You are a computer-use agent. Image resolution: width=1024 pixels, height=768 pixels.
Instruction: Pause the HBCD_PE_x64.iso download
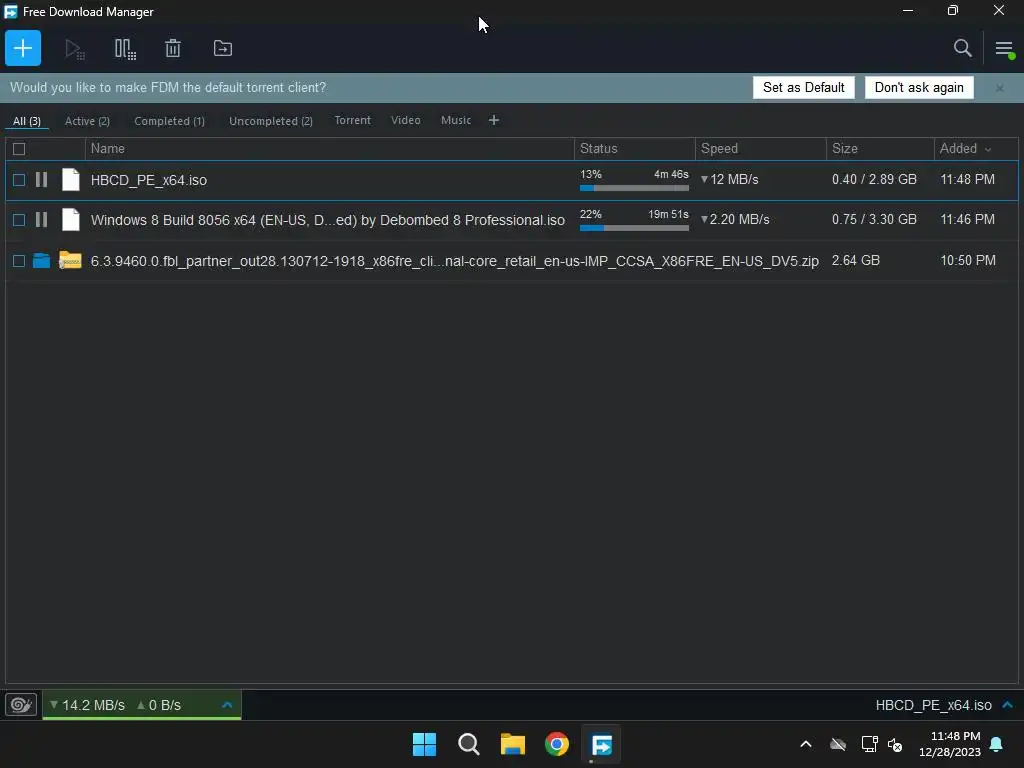click(x=41, y=180)
